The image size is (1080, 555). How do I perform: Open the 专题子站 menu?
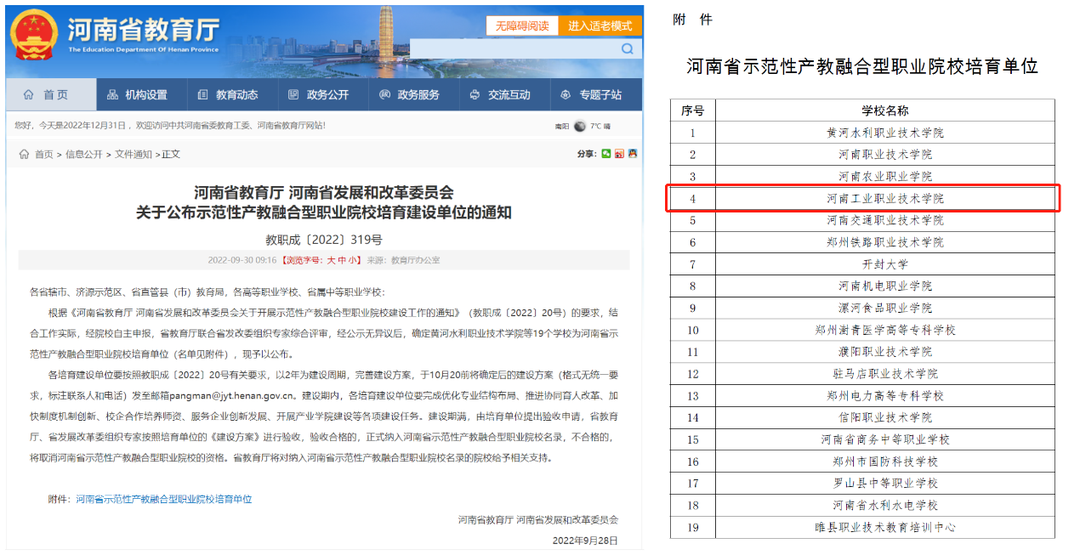pos(596,94)
